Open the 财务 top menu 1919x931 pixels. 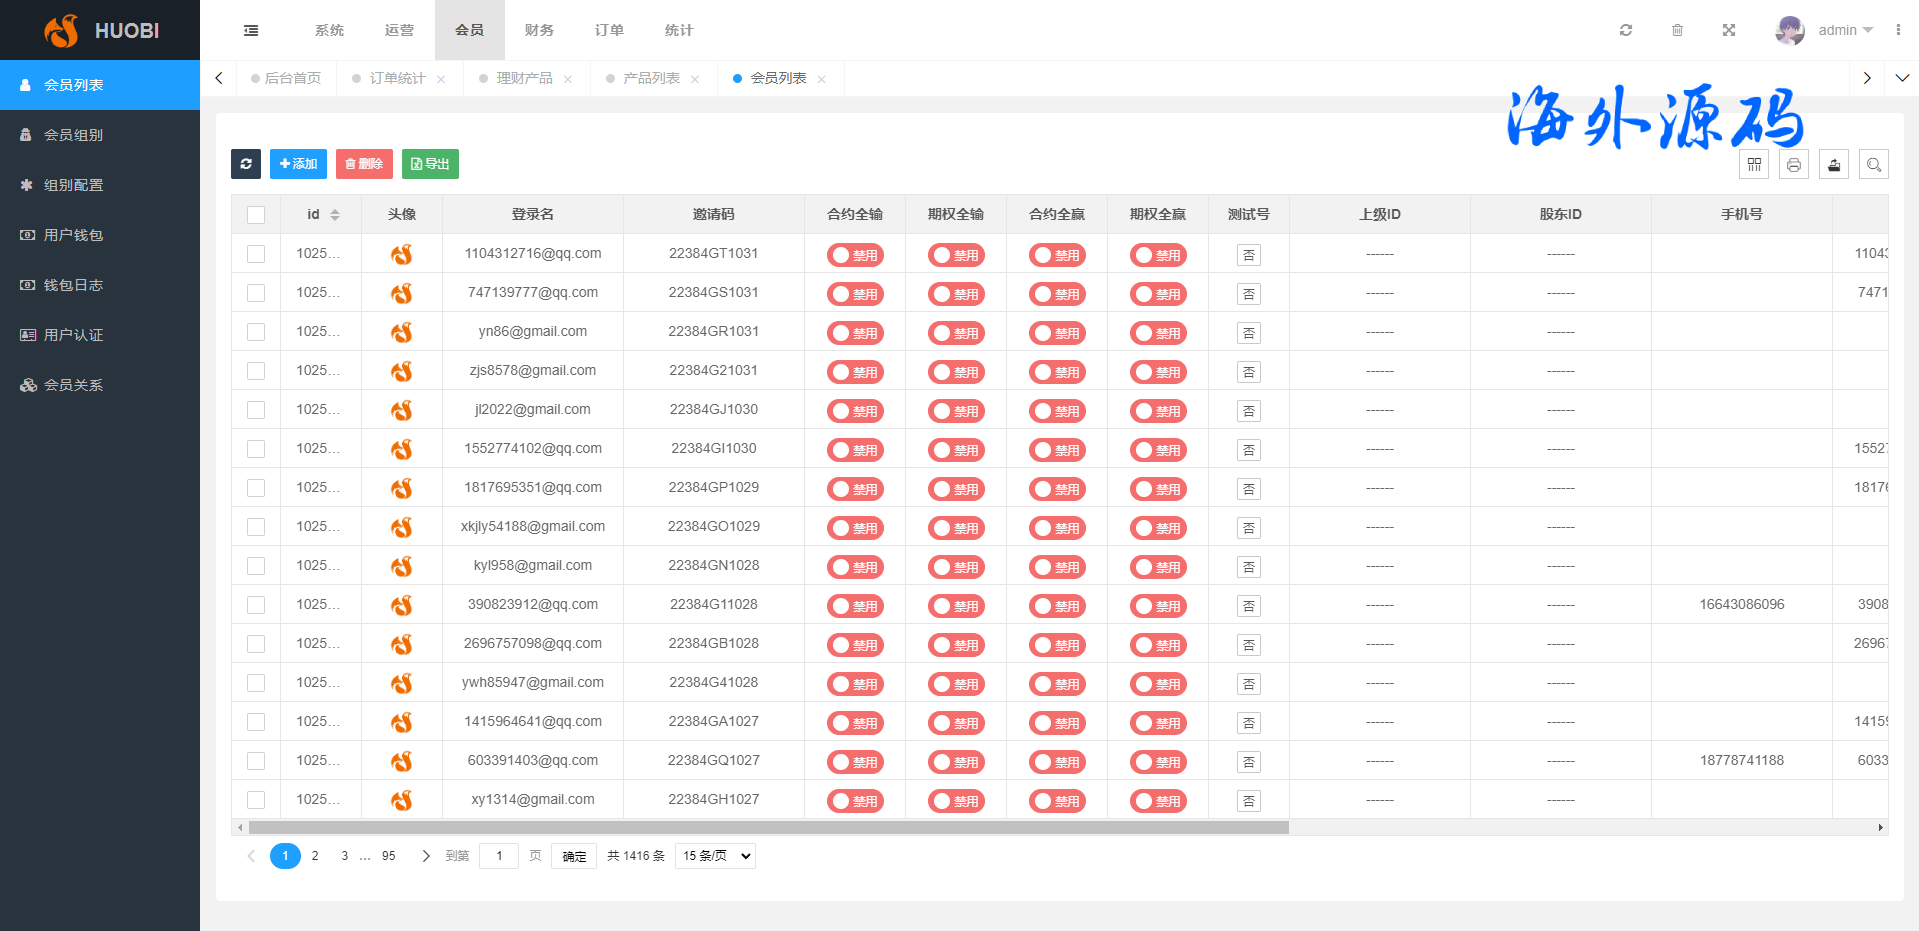[x=539, y=30]
